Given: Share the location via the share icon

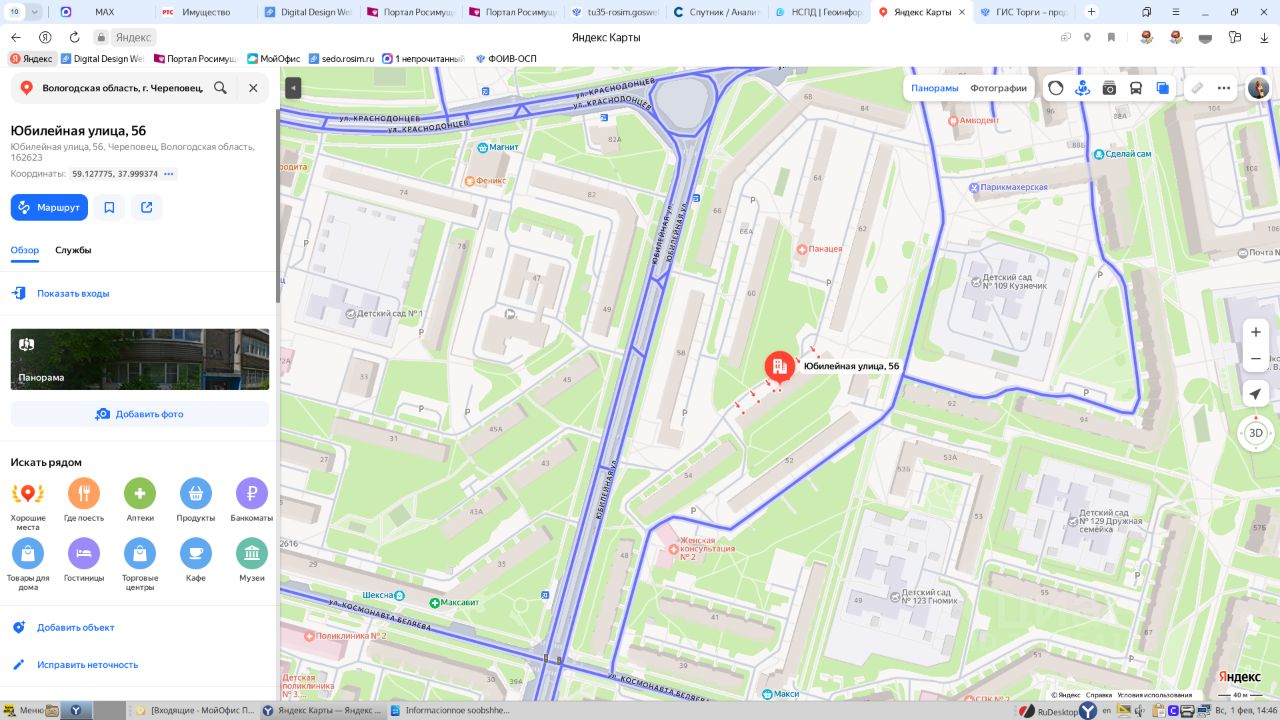Looking at the screenshot, I should (x=147, y=207).
